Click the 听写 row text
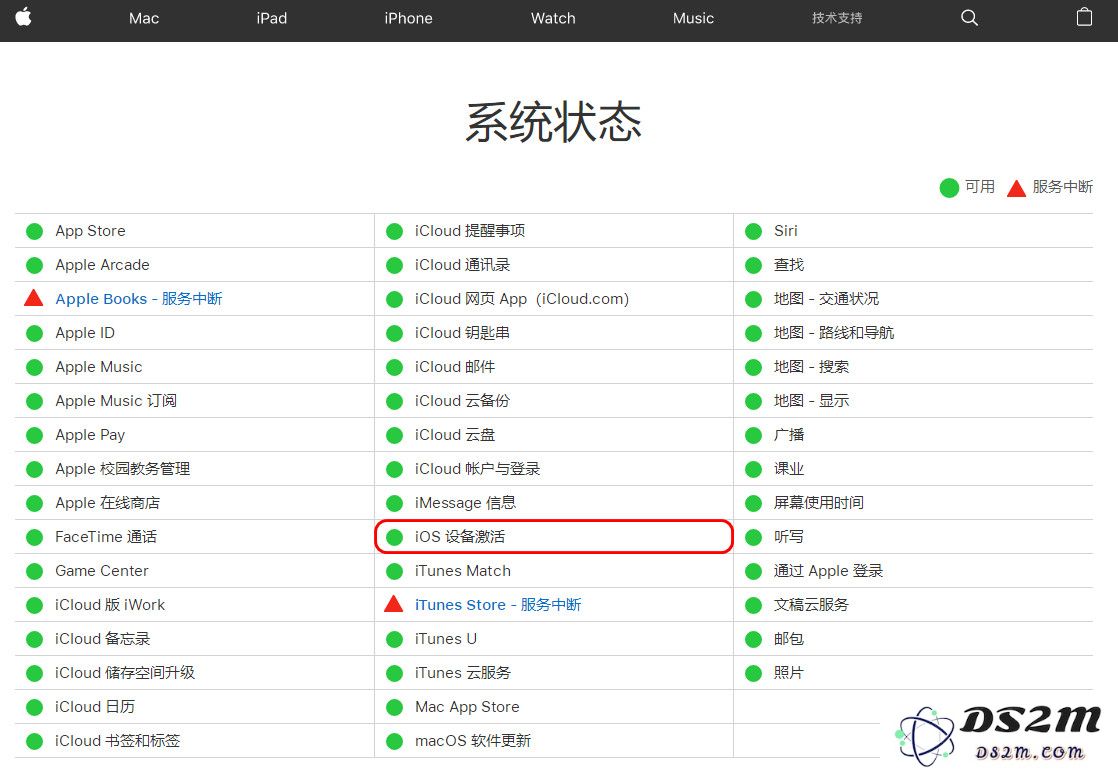Screen dimensions: 1118x770 (789, 536)
